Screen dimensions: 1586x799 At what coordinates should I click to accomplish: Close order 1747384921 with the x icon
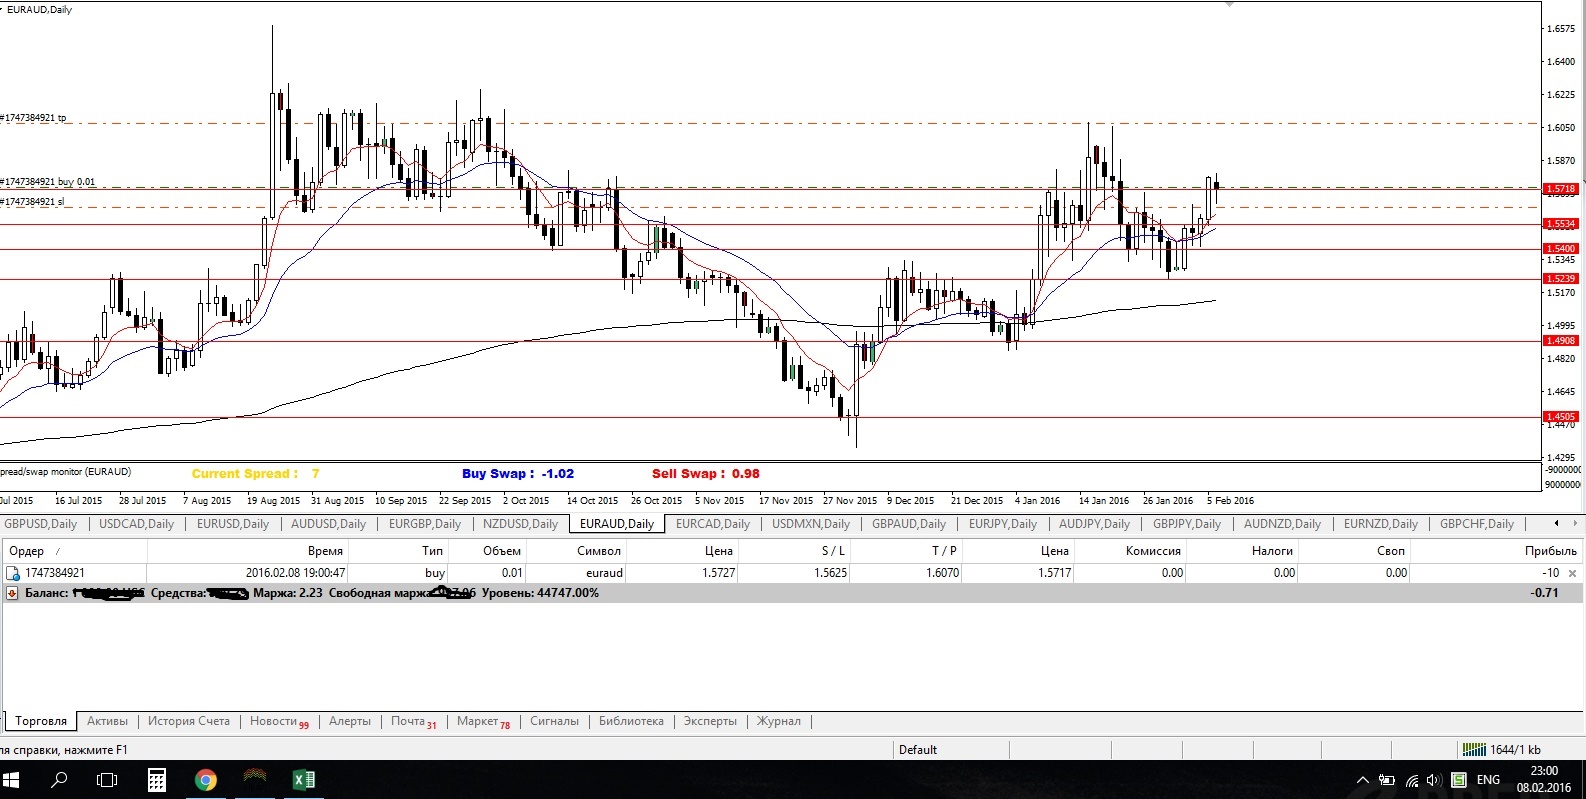coord(1572,573)
